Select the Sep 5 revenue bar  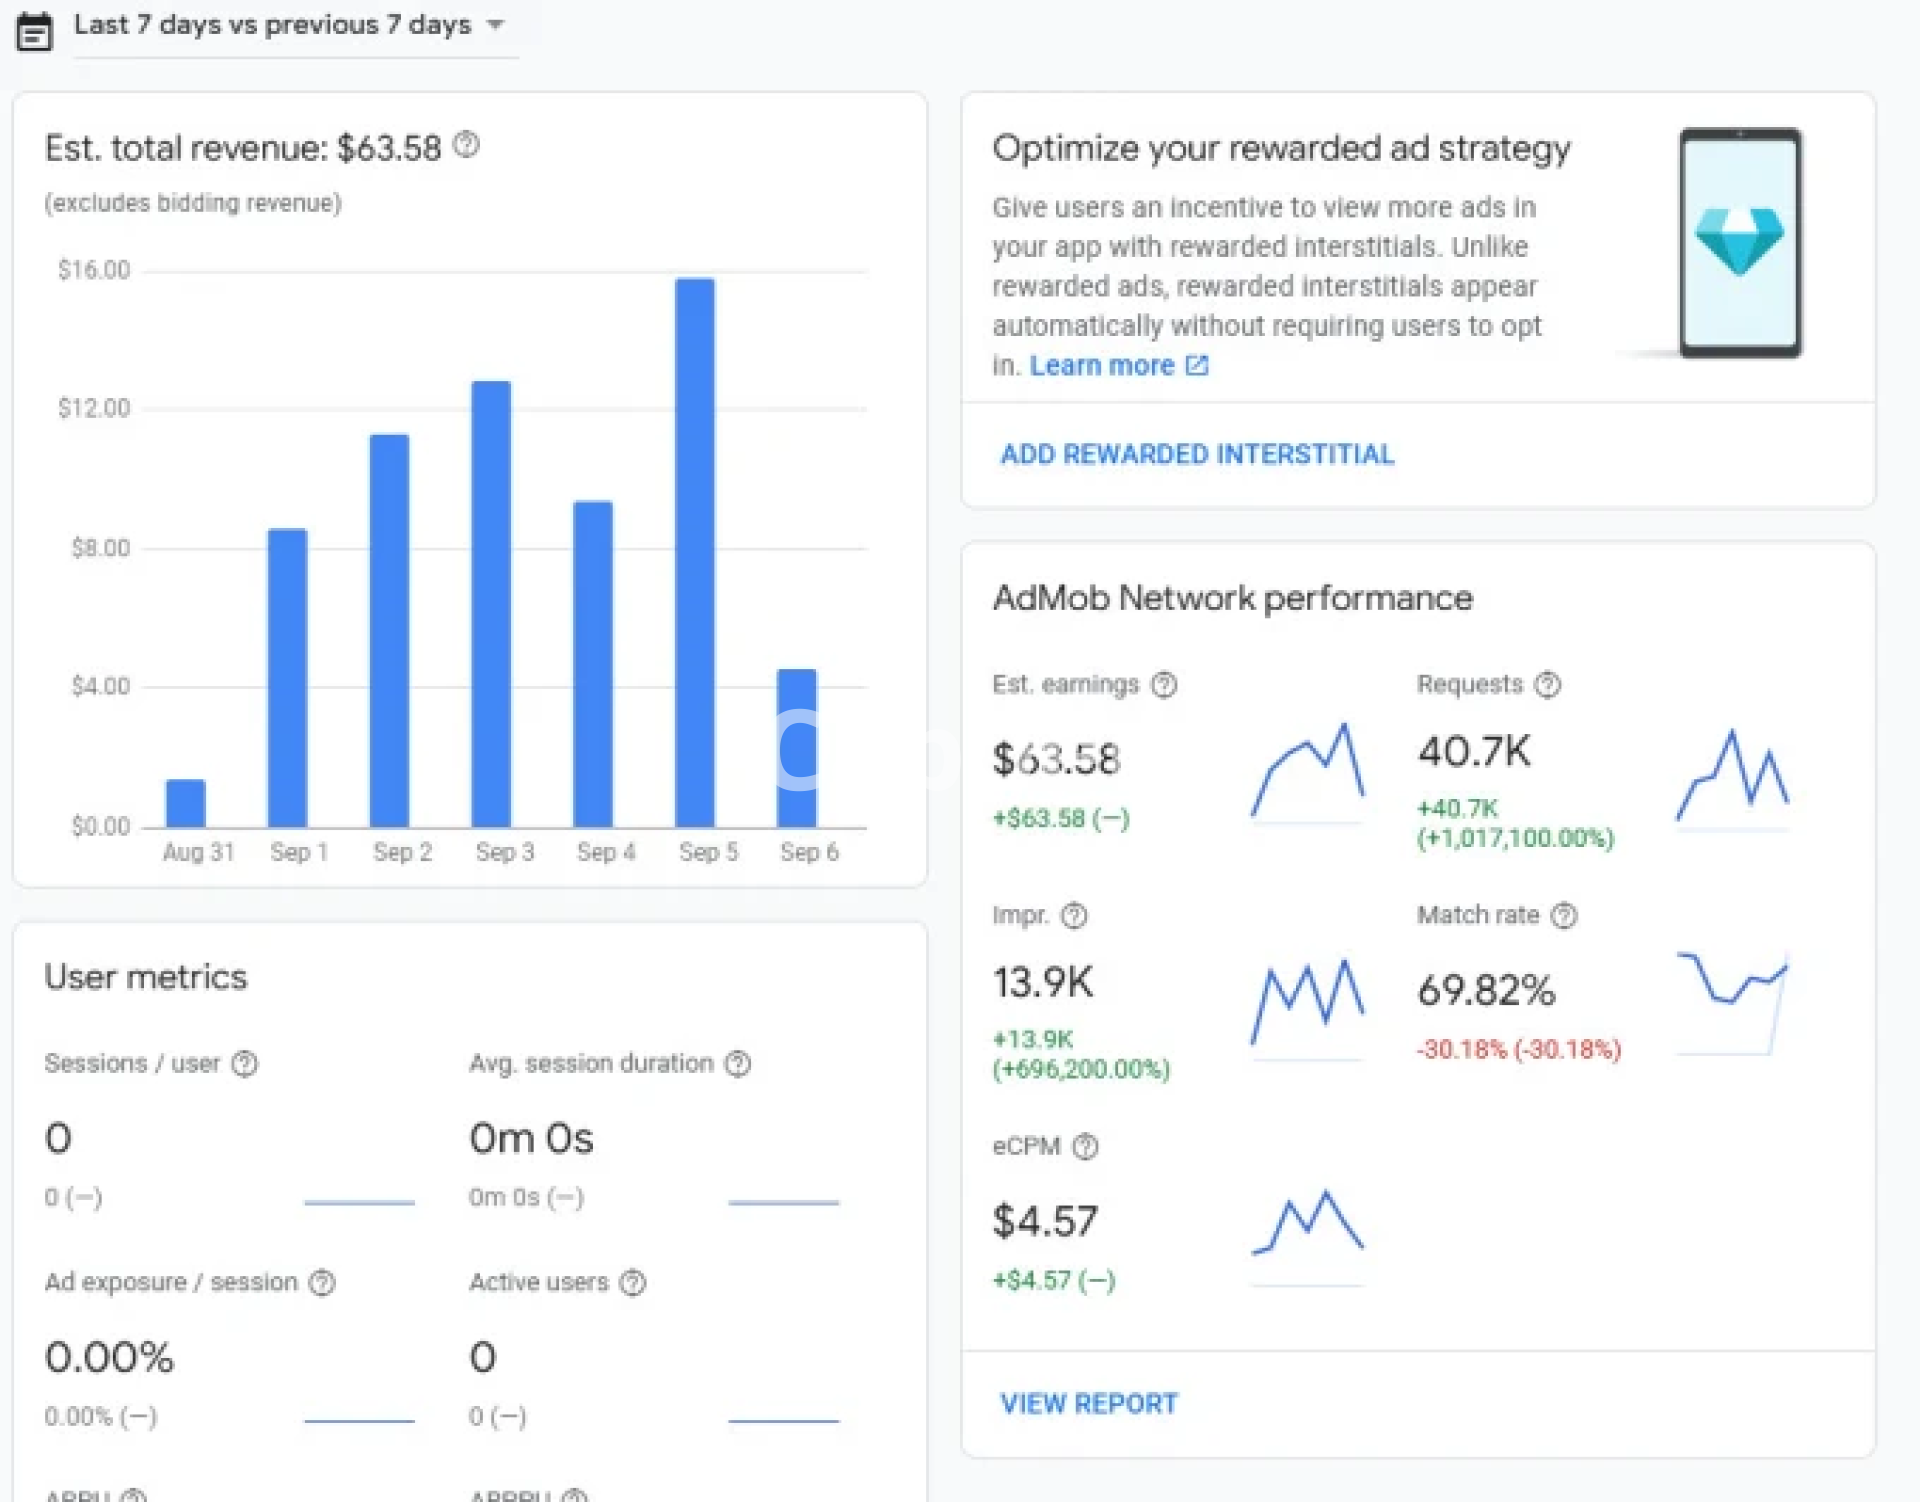point(695,552)
